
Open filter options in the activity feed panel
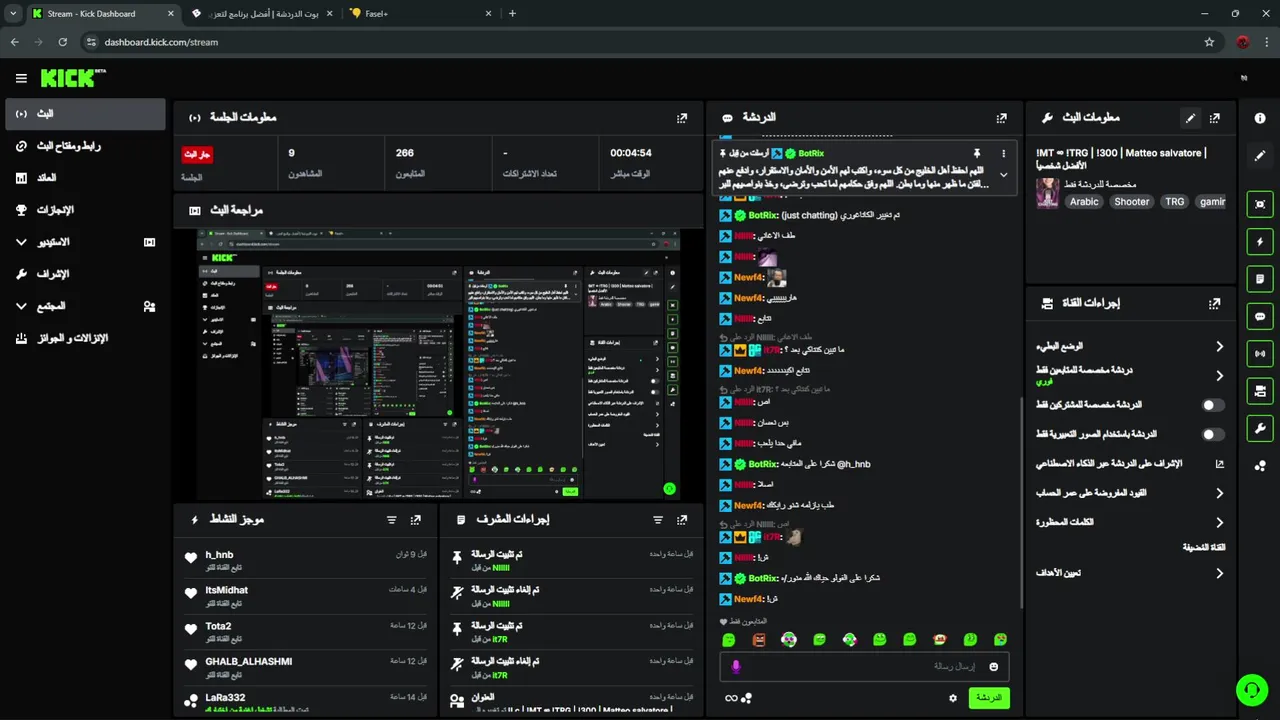[392, 520]
